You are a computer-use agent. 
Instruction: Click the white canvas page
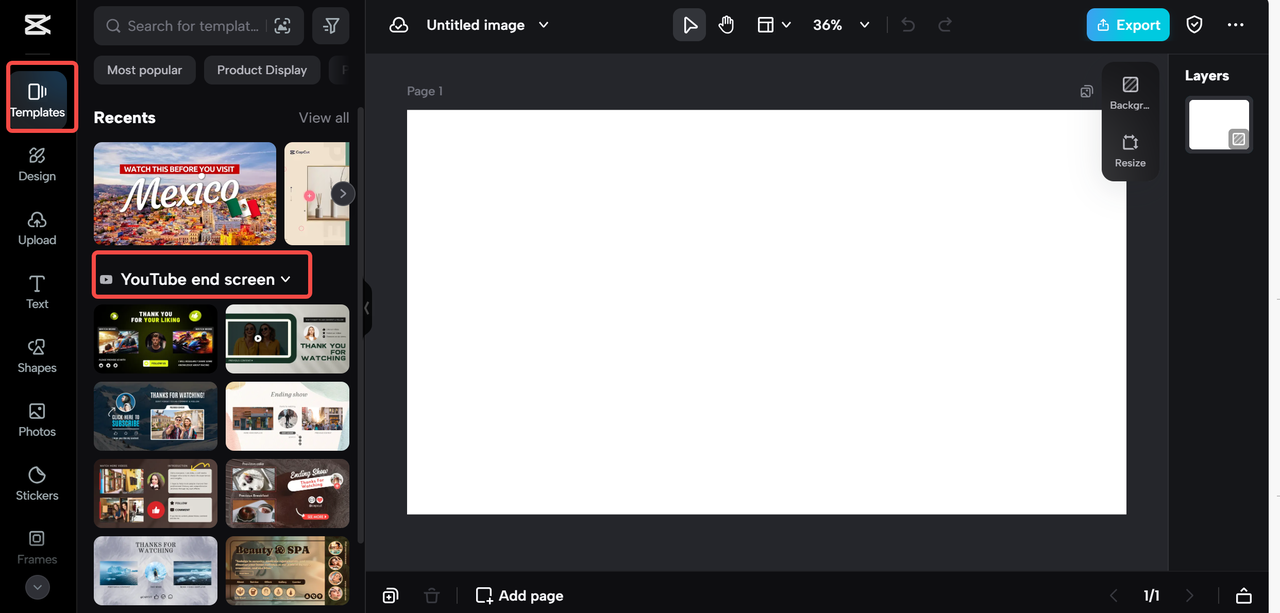pos(766,312)
